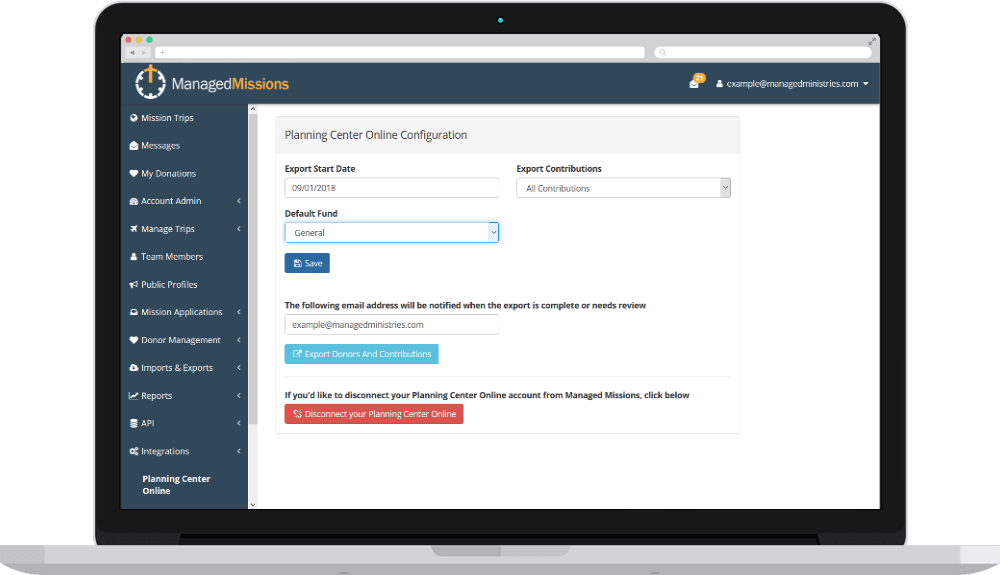
Task: Expand the Account Admin submenu chevron
Action: (239, 201)
